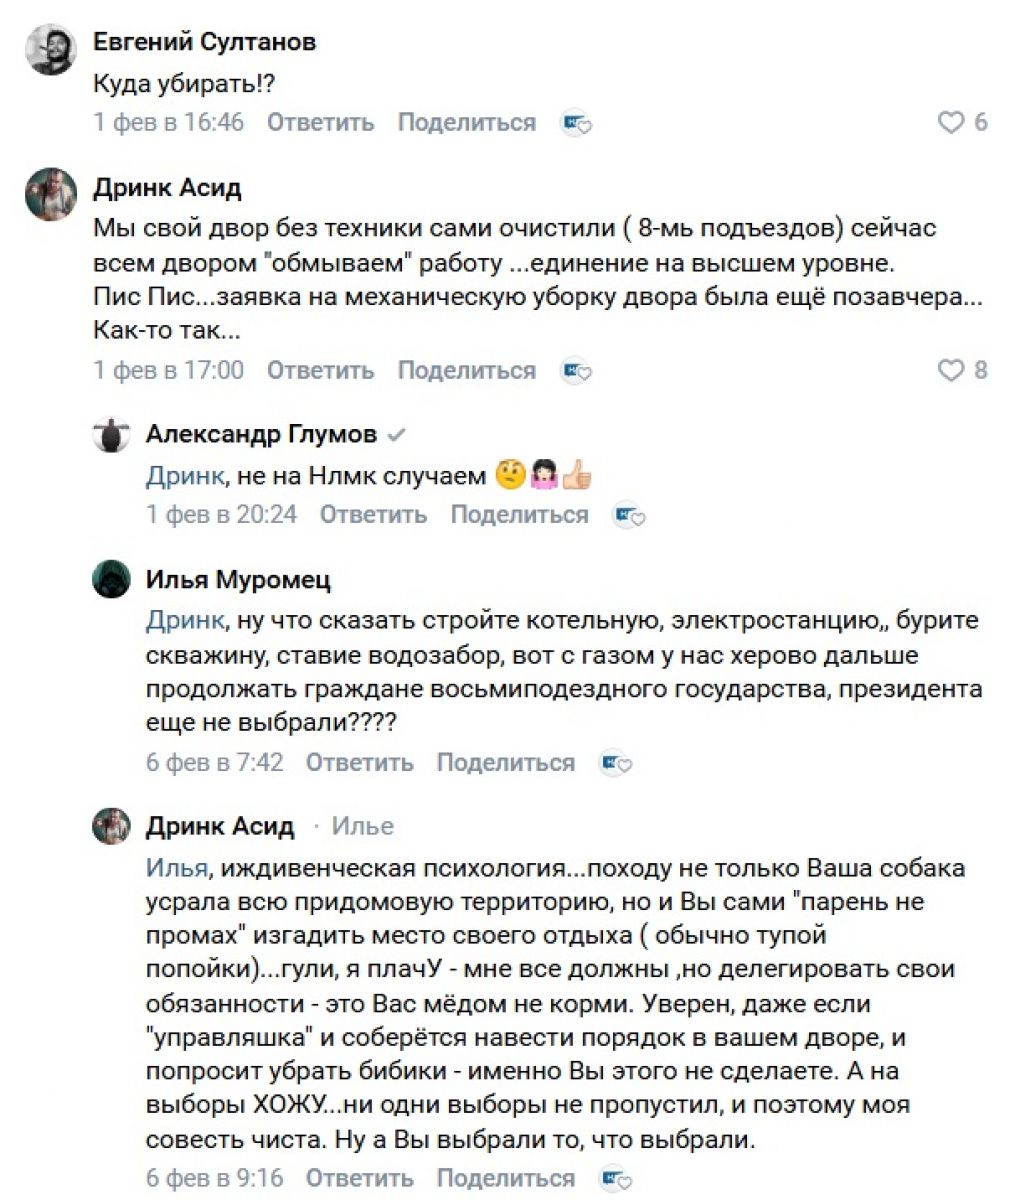Open Евгений Султанов's avatar

[51, 49]
